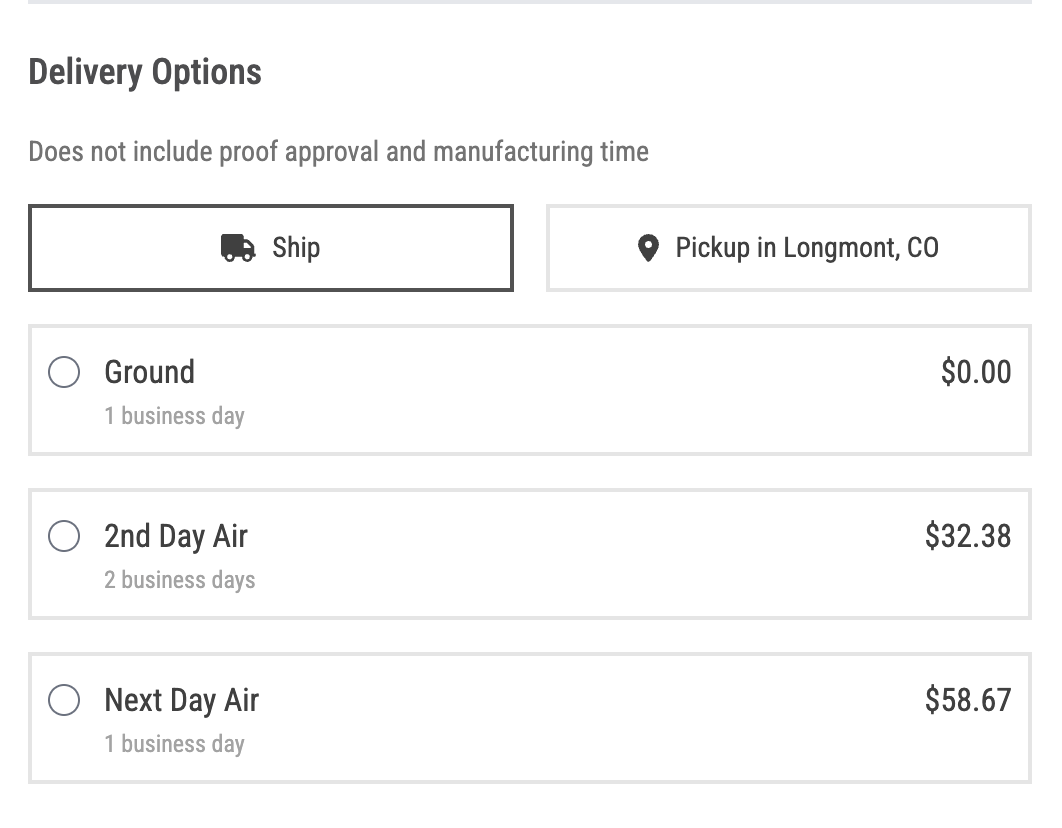Click the location pin icon
1062x828 pixels.
click(x=648, y=248)
